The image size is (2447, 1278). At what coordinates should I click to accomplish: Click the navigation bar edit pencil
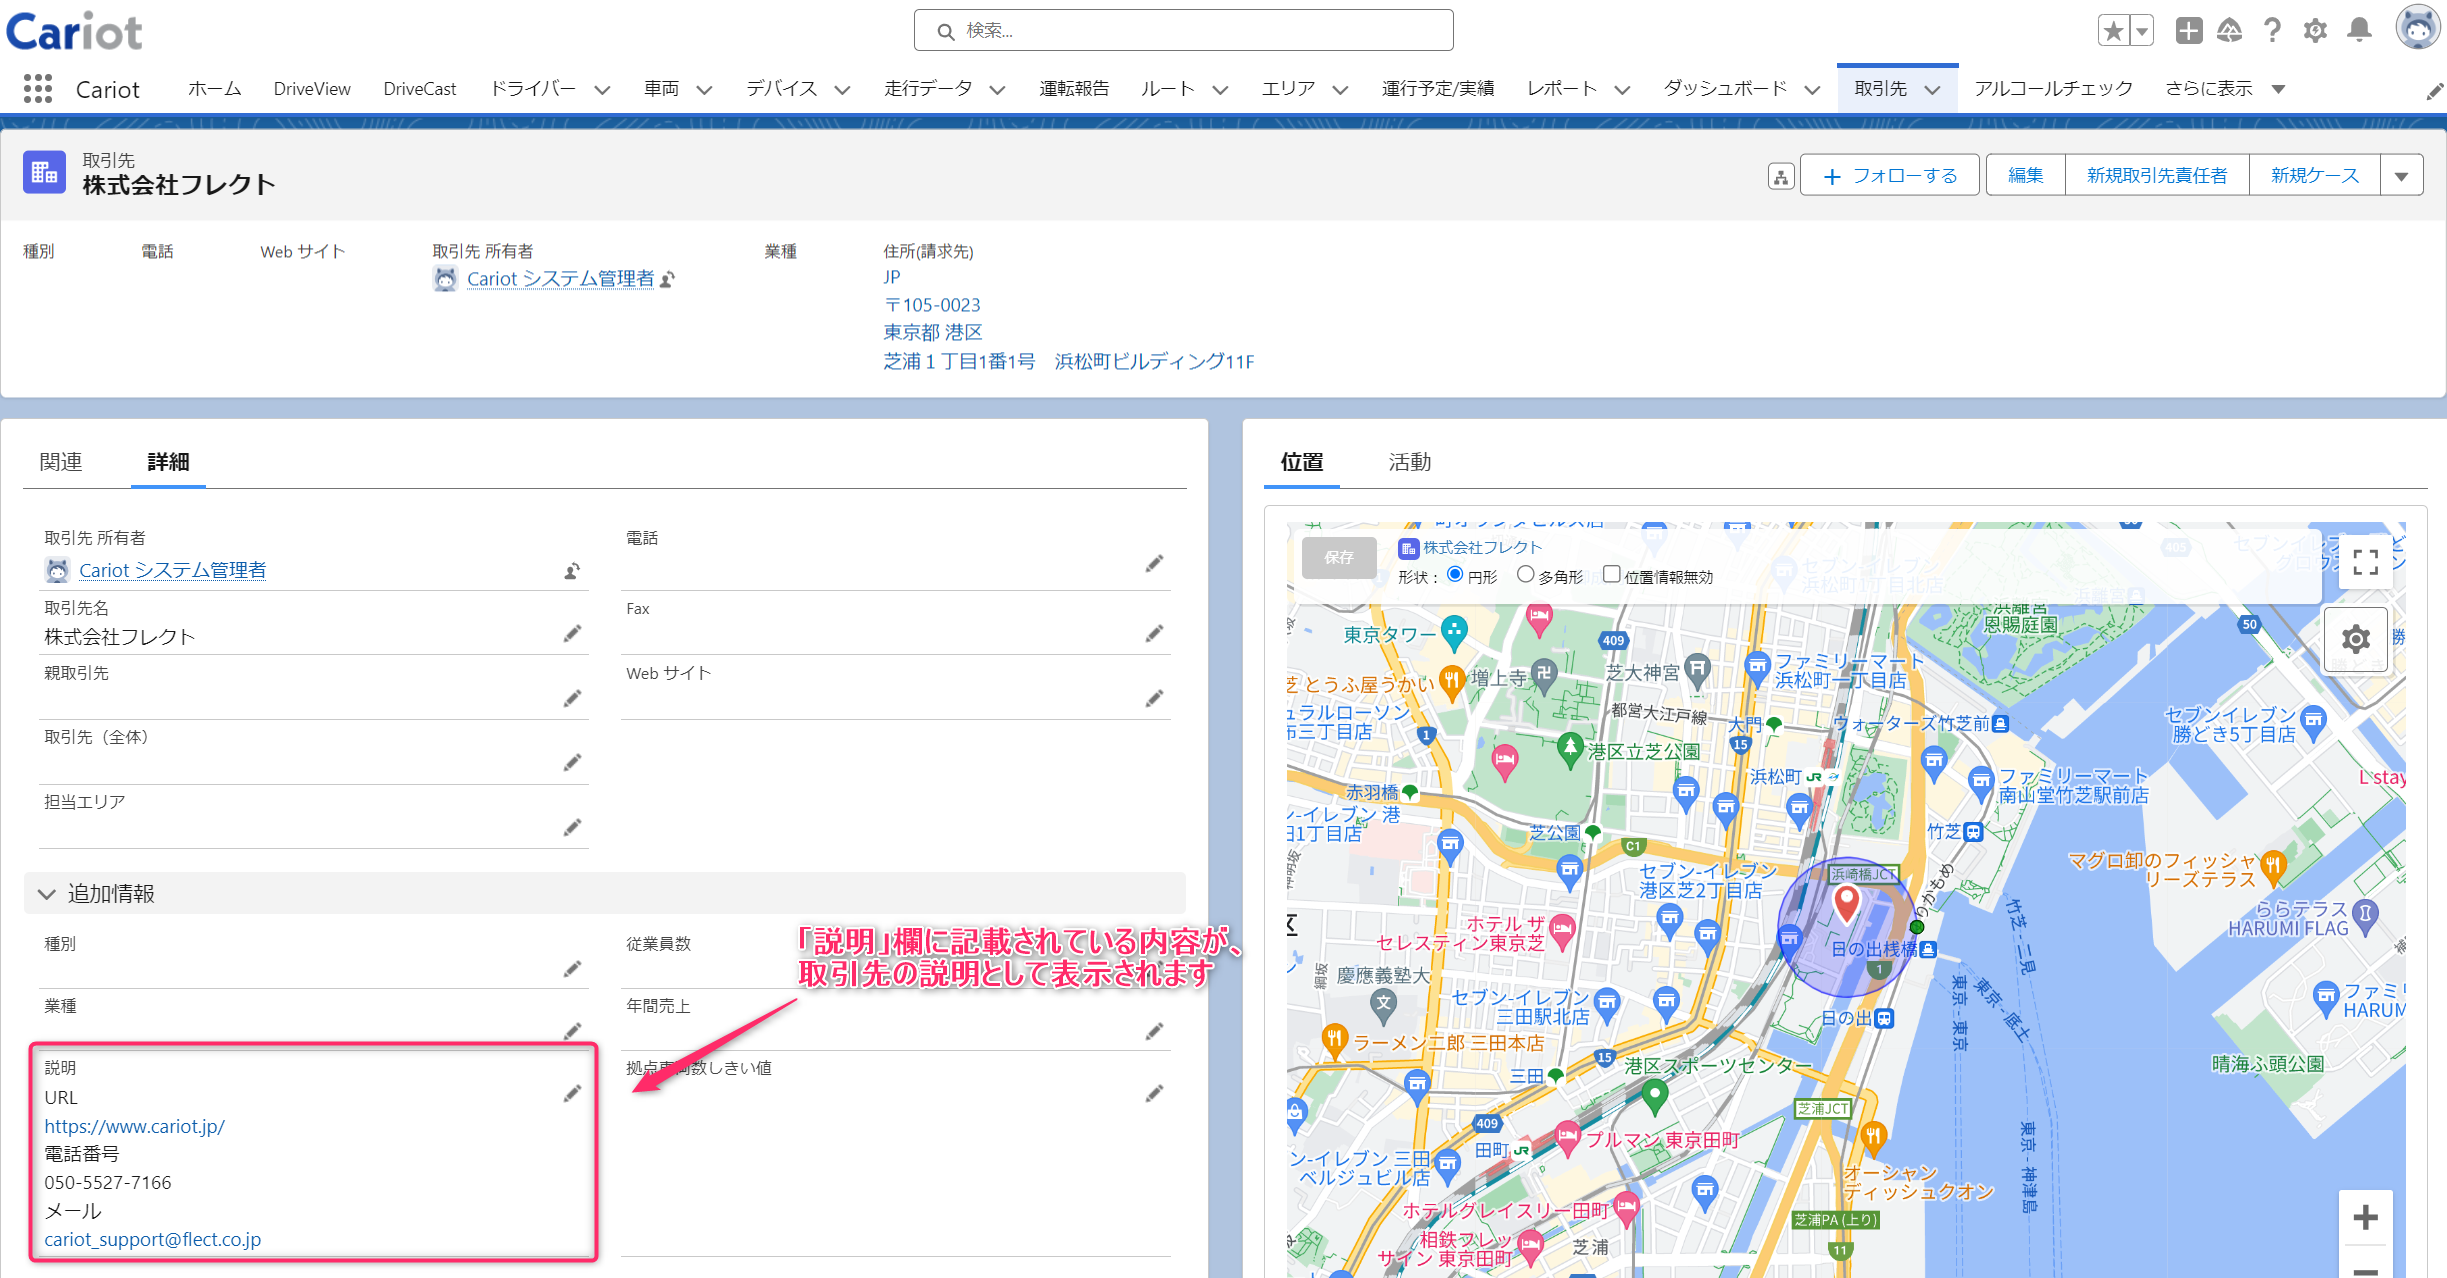[x=2435, y=91]
